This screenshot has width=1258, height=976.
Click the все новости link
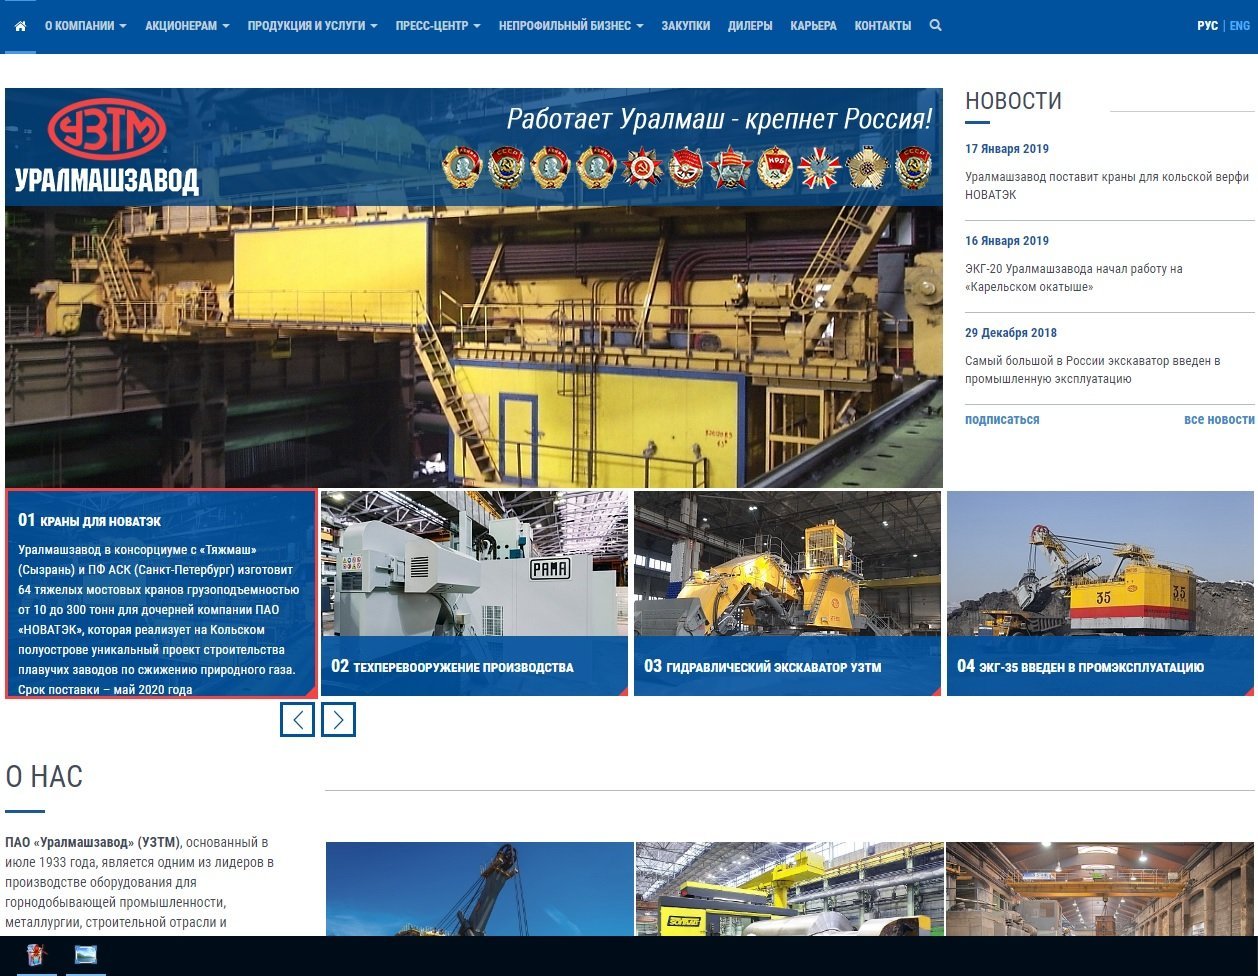pyautogui.click(x=1218, y=420)
